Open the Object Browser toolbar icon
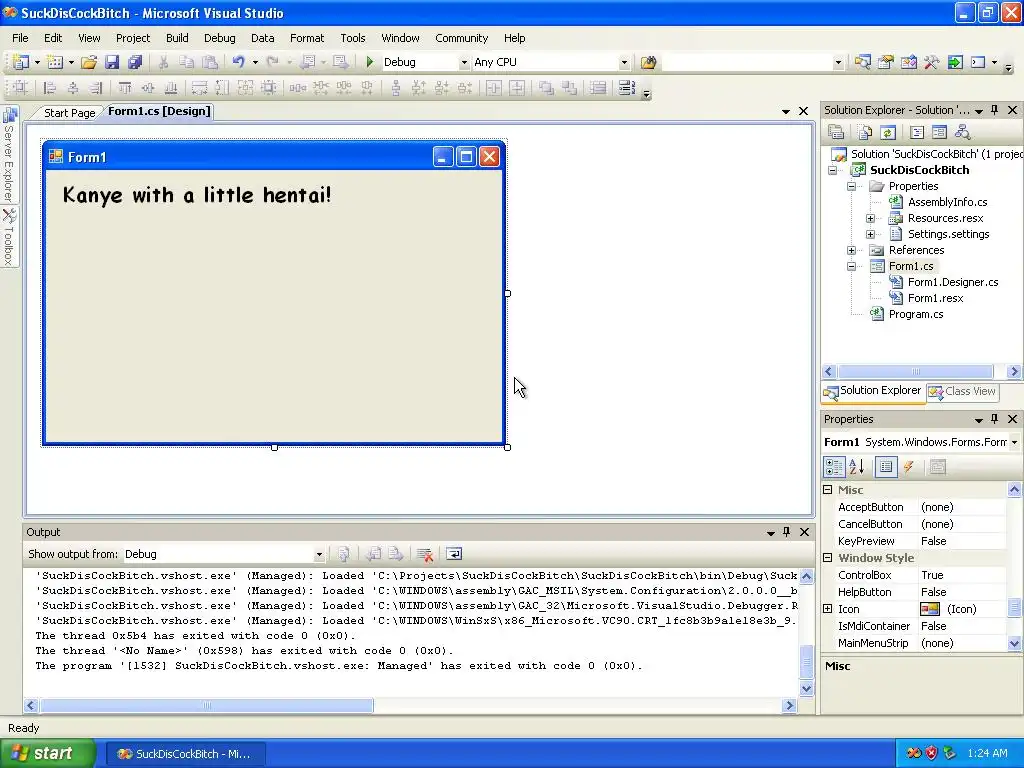The height and width of the screenshot is (768, 1024). coord(908,62)
